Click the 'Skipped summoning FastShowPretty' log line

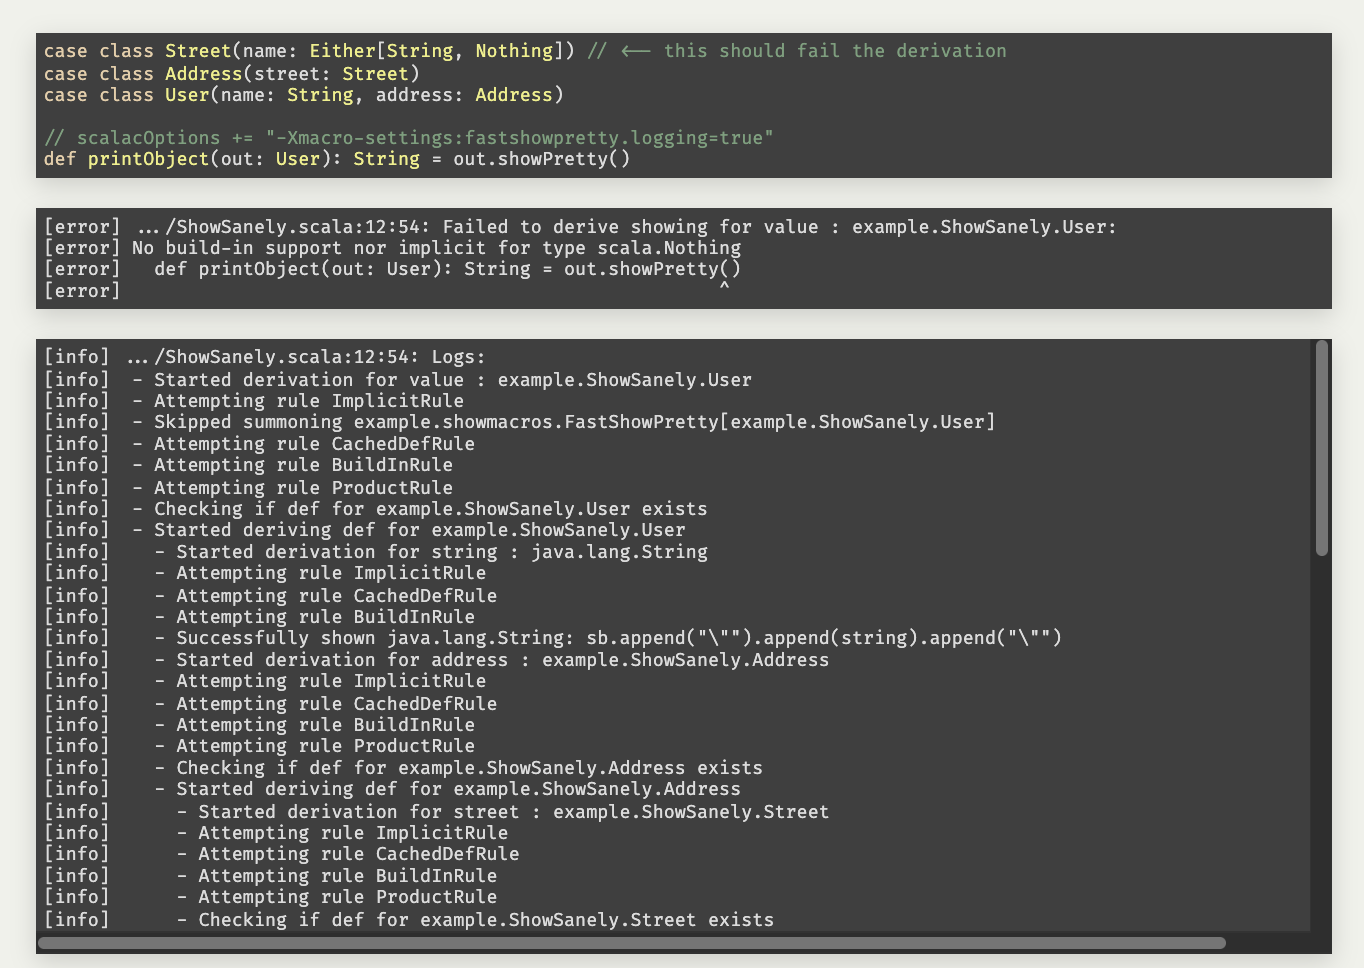[570, 421]
